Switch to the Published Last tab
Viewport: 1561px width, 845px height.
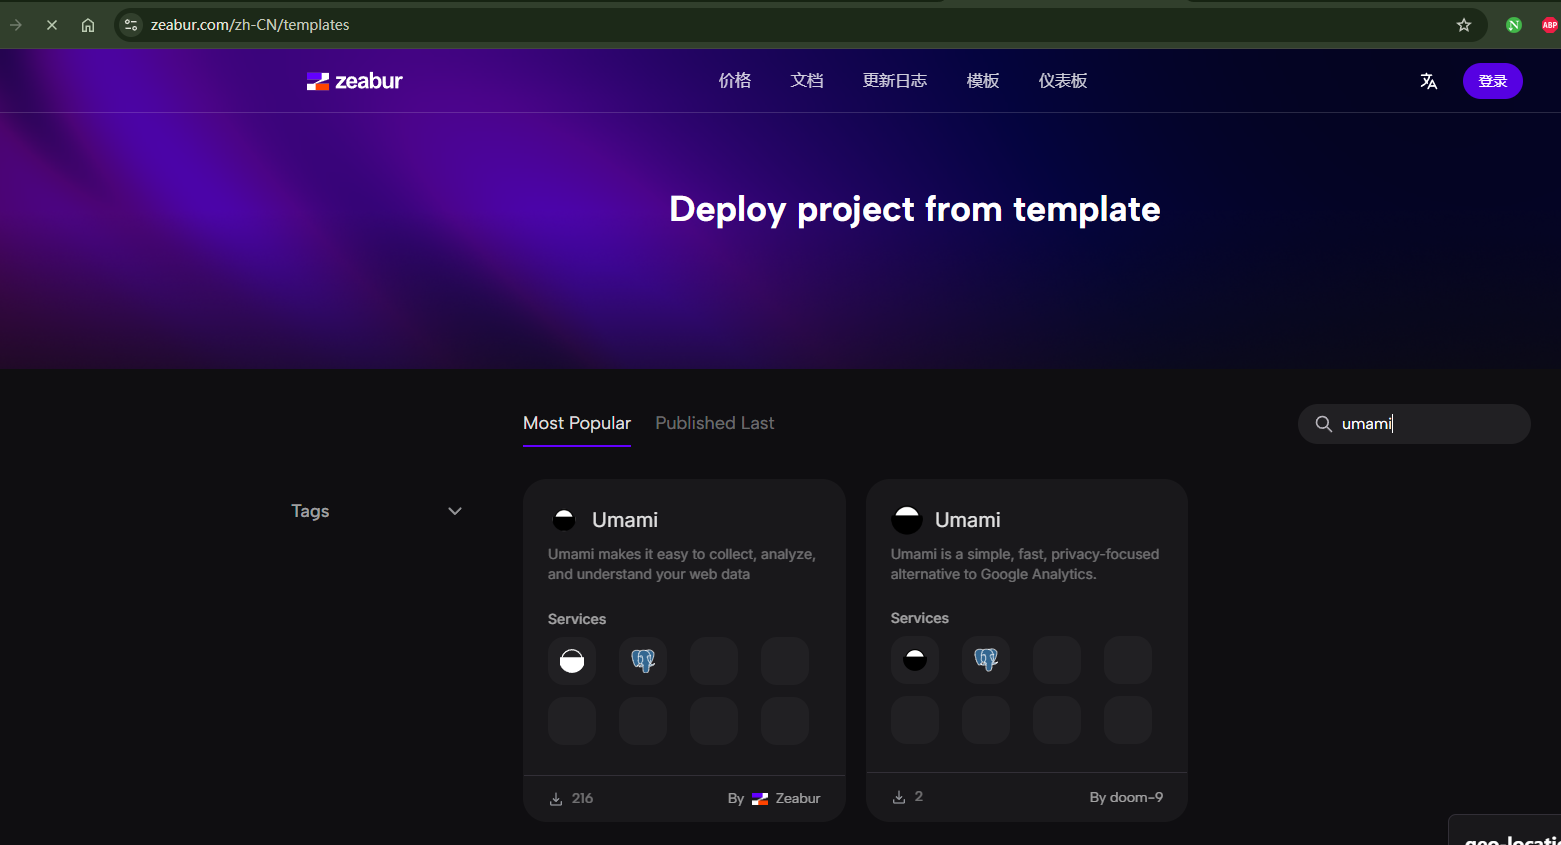(x=715, y=423)
